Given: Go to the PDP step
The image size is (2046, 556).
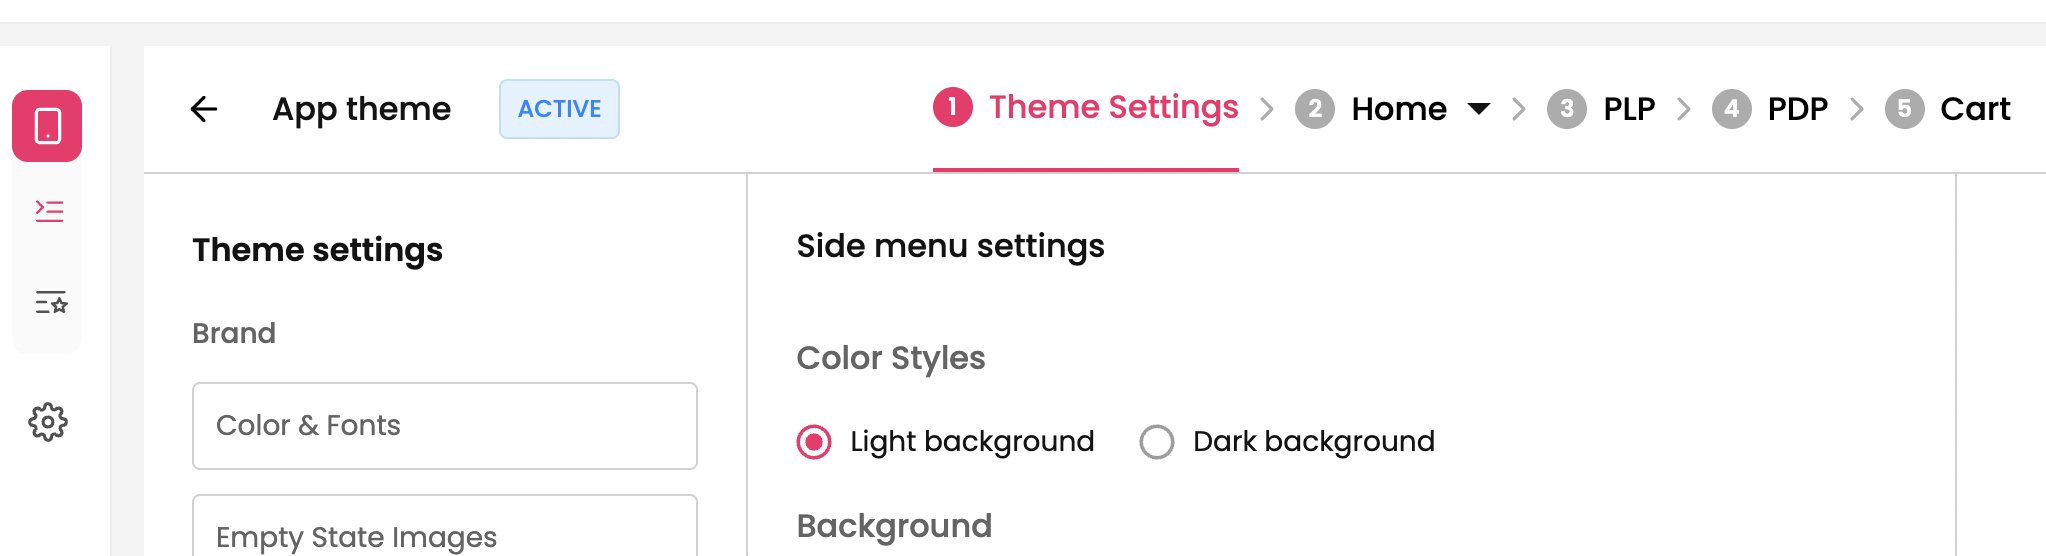Looking at the screenshot, I should (x=1797, y=109).
